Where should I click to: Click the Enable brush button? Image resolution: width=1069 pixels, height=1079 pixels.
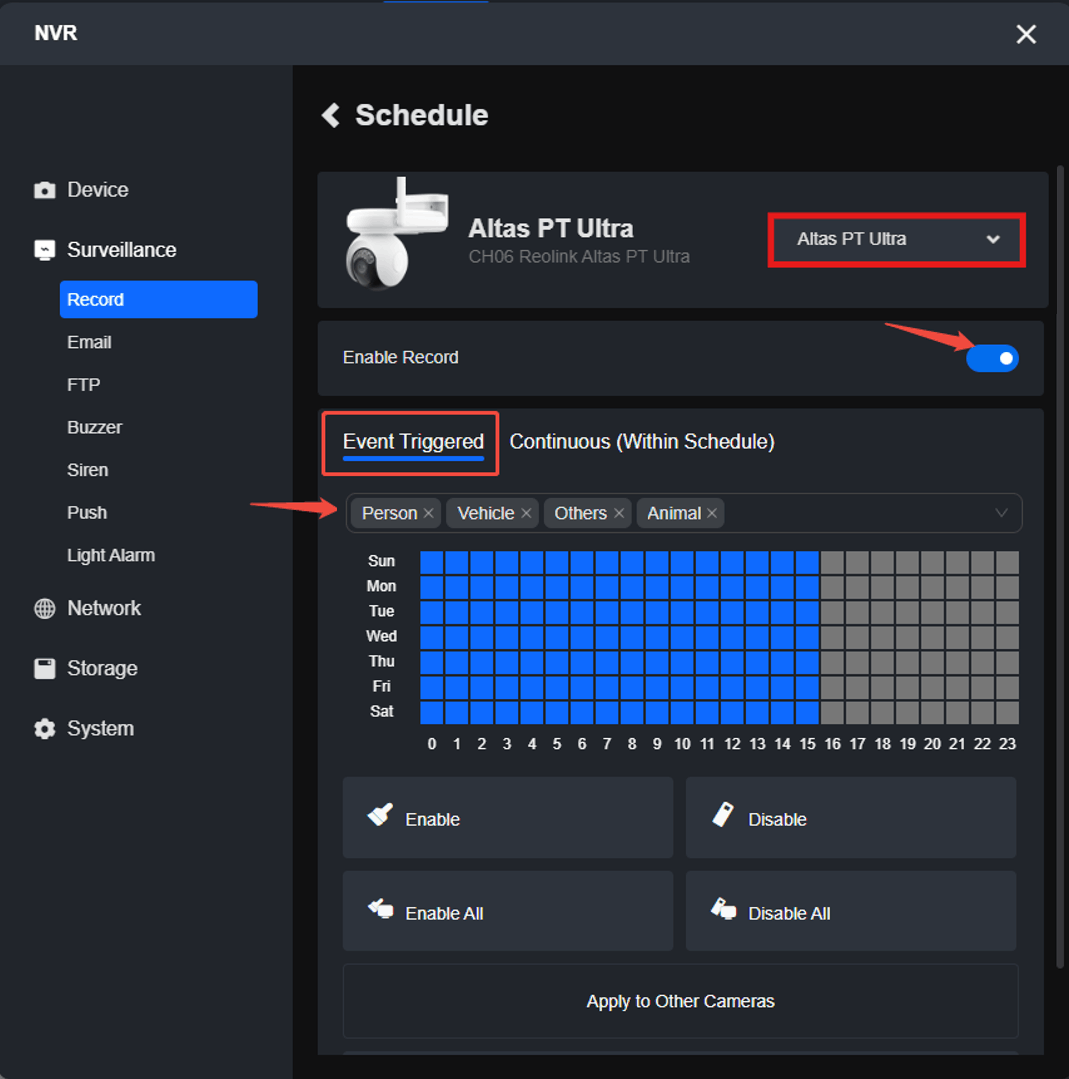click(x=508, y=818)
